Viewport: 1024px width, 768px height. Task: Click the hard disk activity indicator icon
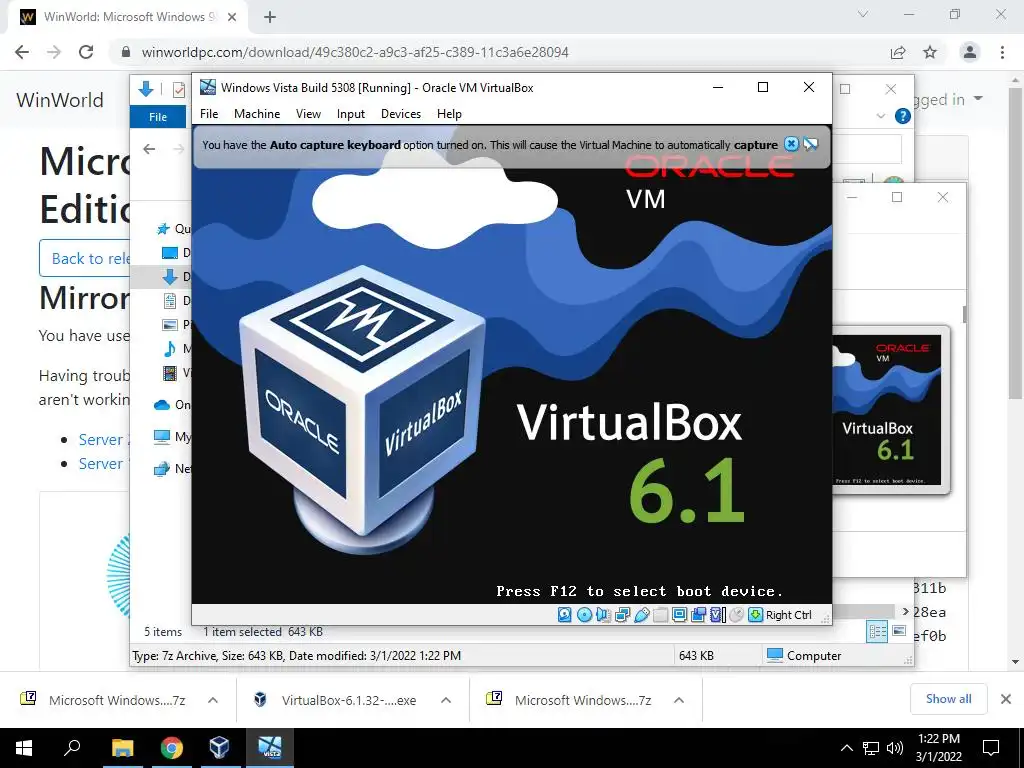(x=565, y=615)
